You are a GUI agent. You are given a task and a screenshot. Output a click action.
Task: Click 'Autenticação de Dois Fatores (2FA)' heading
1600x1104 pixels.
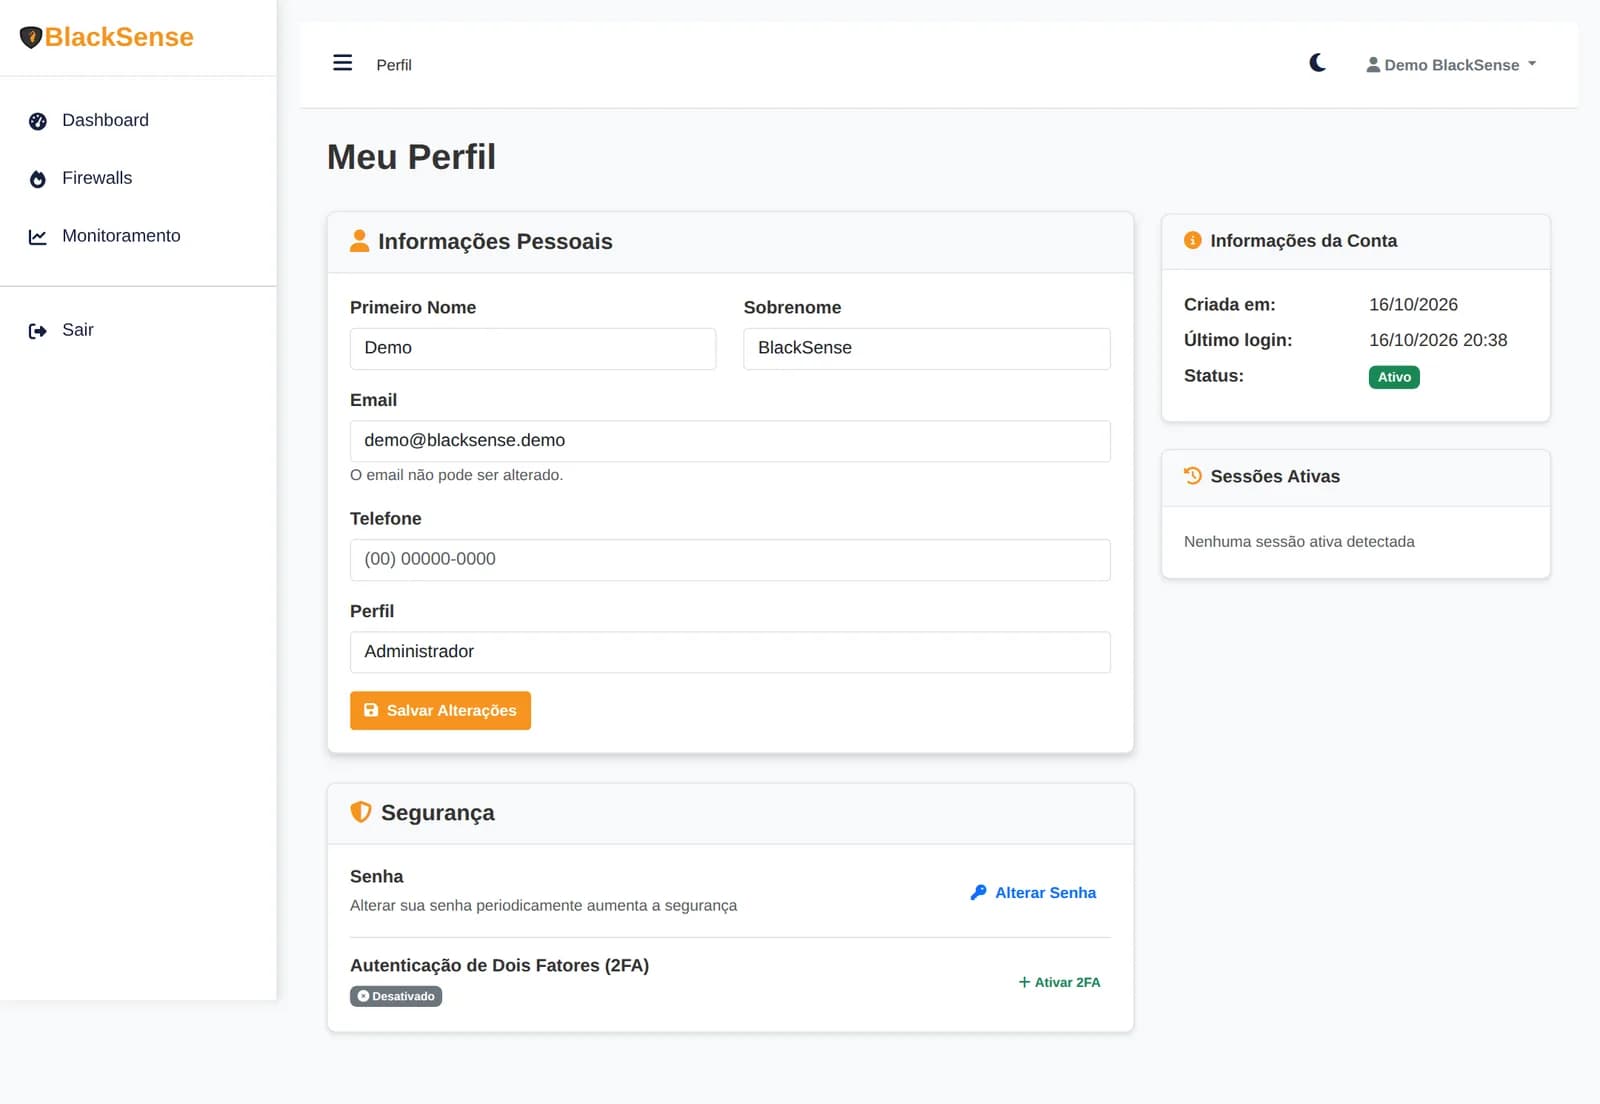pos(499,965)
